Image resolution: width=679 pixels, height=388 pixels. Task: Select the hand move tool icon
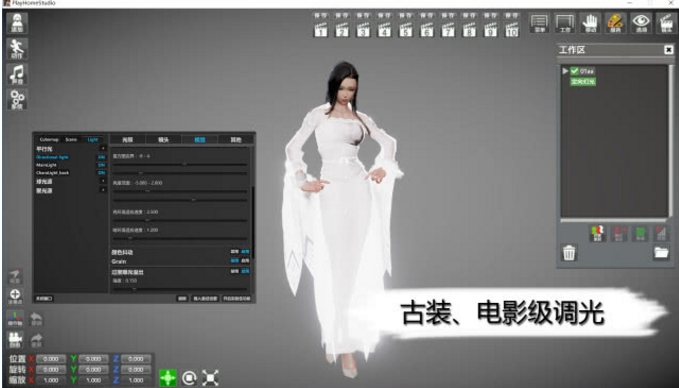pos(590,23)
